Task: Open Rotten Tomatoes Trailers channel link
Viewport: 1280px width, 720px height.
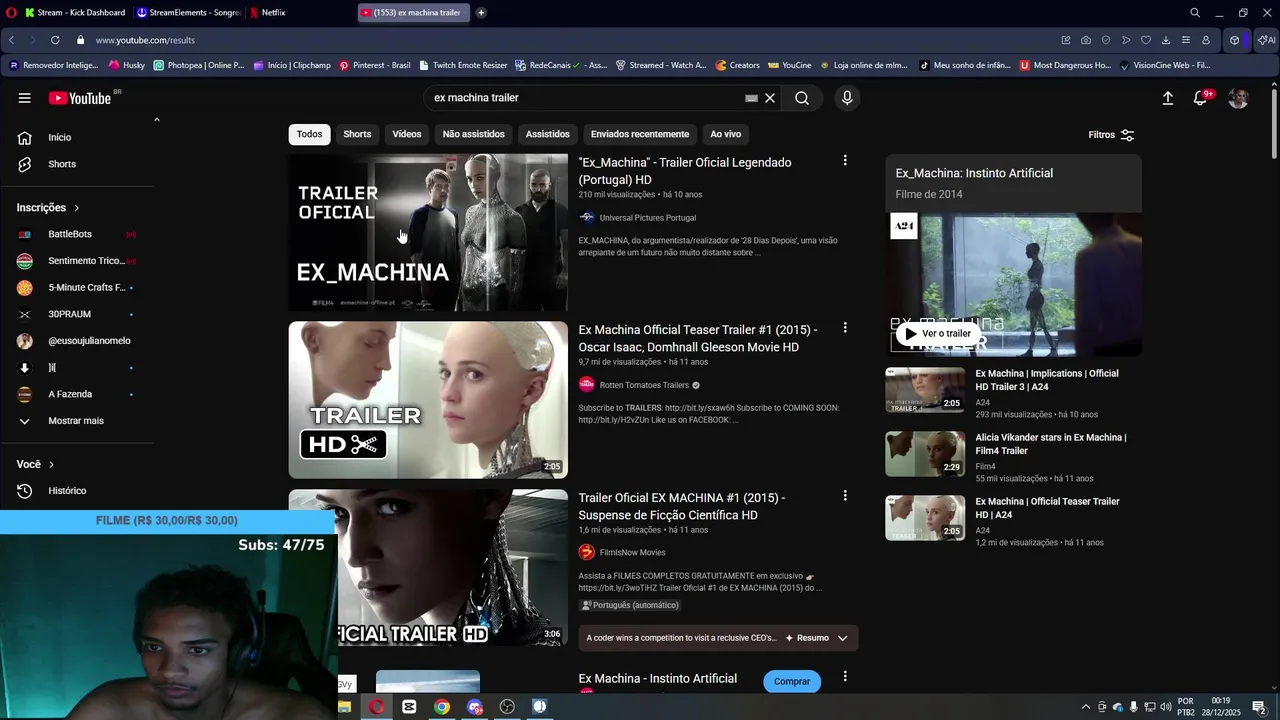Action: coord(644,385)
